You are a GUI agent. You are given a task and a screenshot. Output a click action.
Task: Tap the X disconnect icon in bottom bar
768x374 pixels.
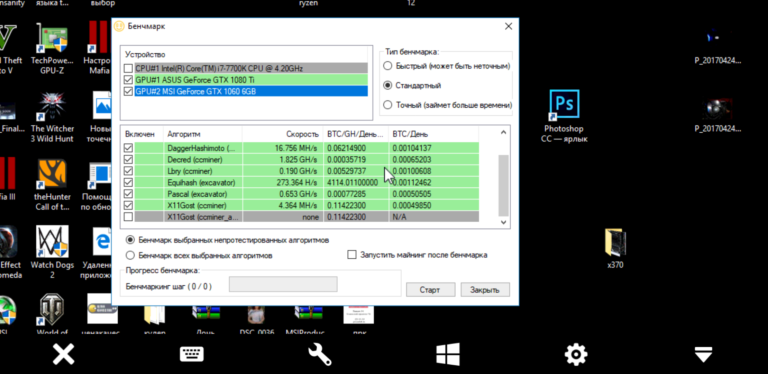64,354
